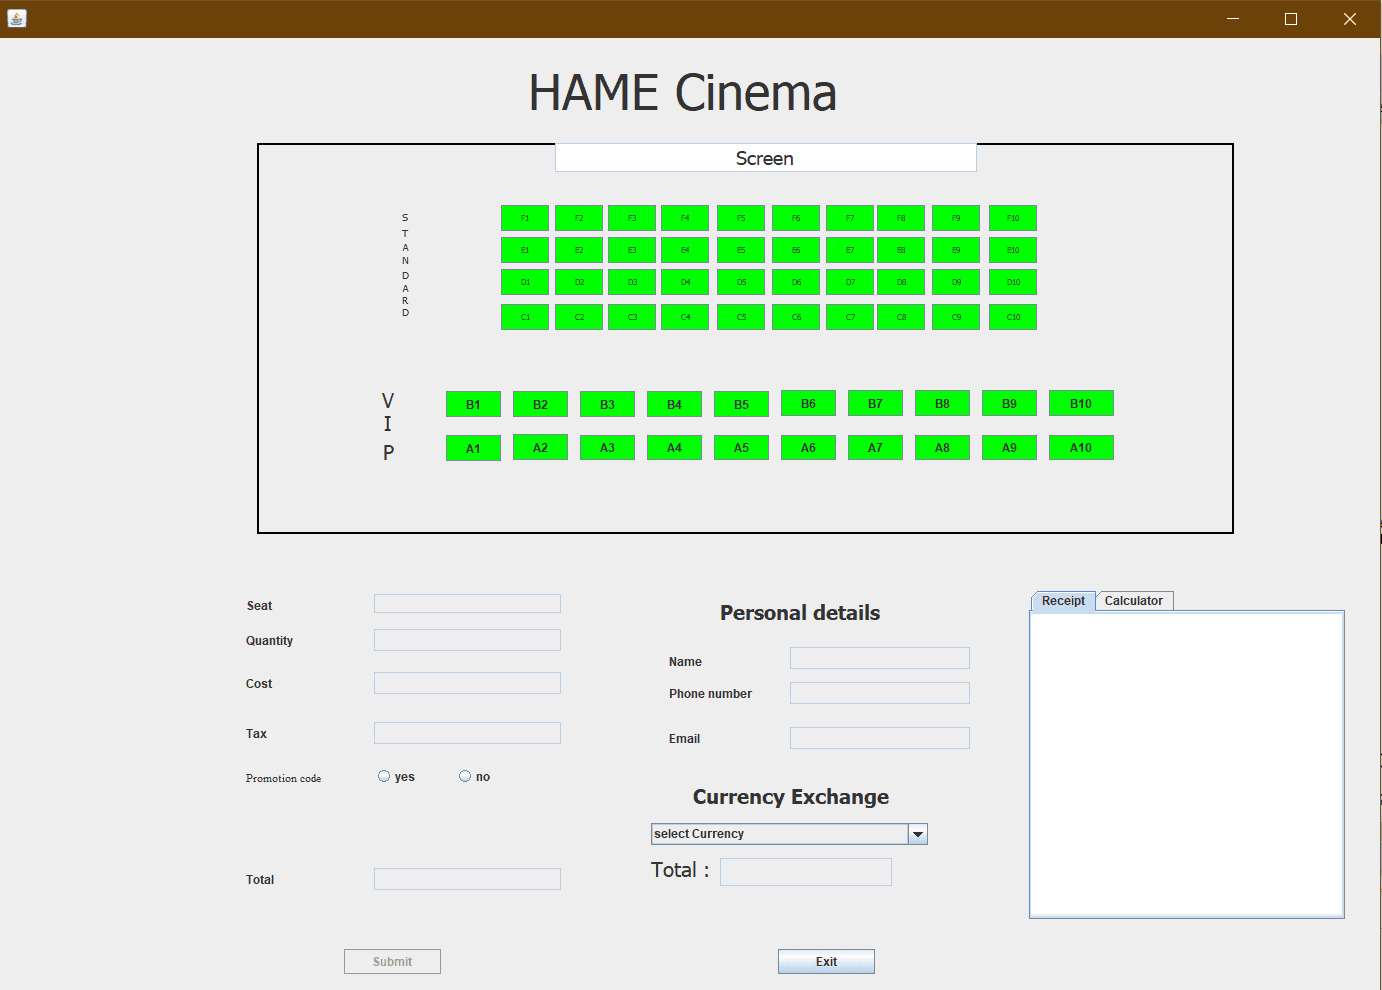Choose VIP seat A2

[x=540, y=447]
